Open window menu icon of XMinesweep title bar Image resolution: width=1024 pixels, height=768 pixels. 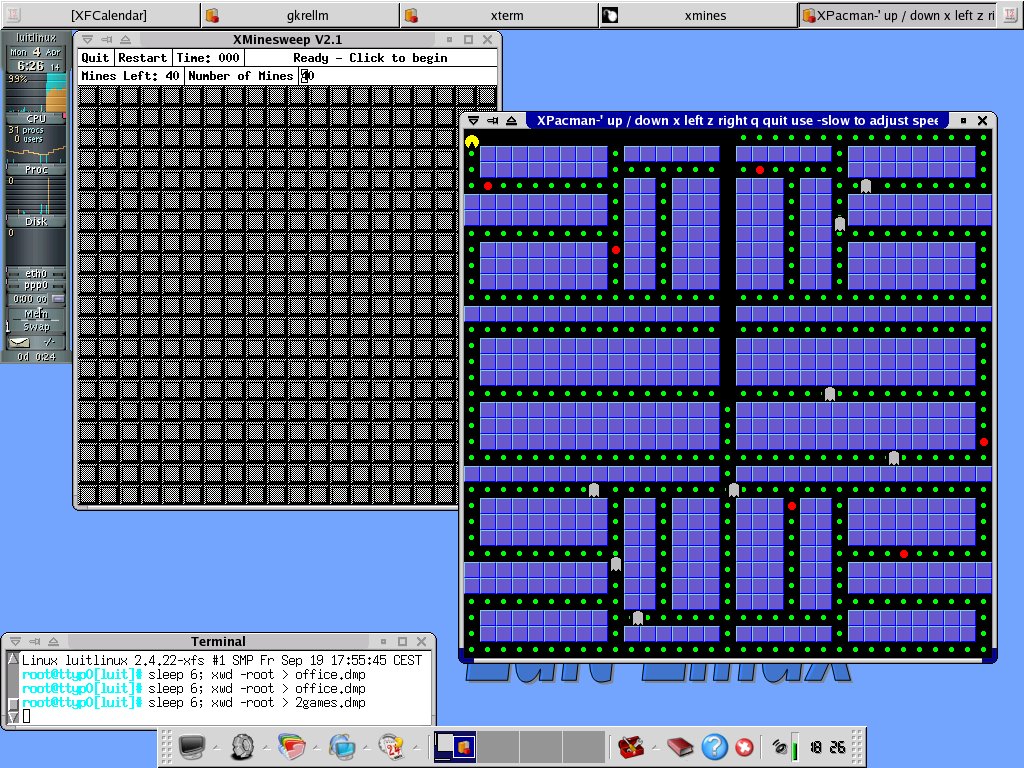pos(88,39)
